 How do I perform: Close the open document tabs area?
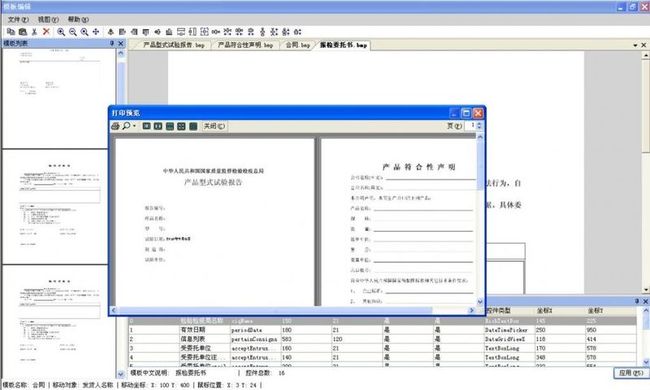[644, 45]
